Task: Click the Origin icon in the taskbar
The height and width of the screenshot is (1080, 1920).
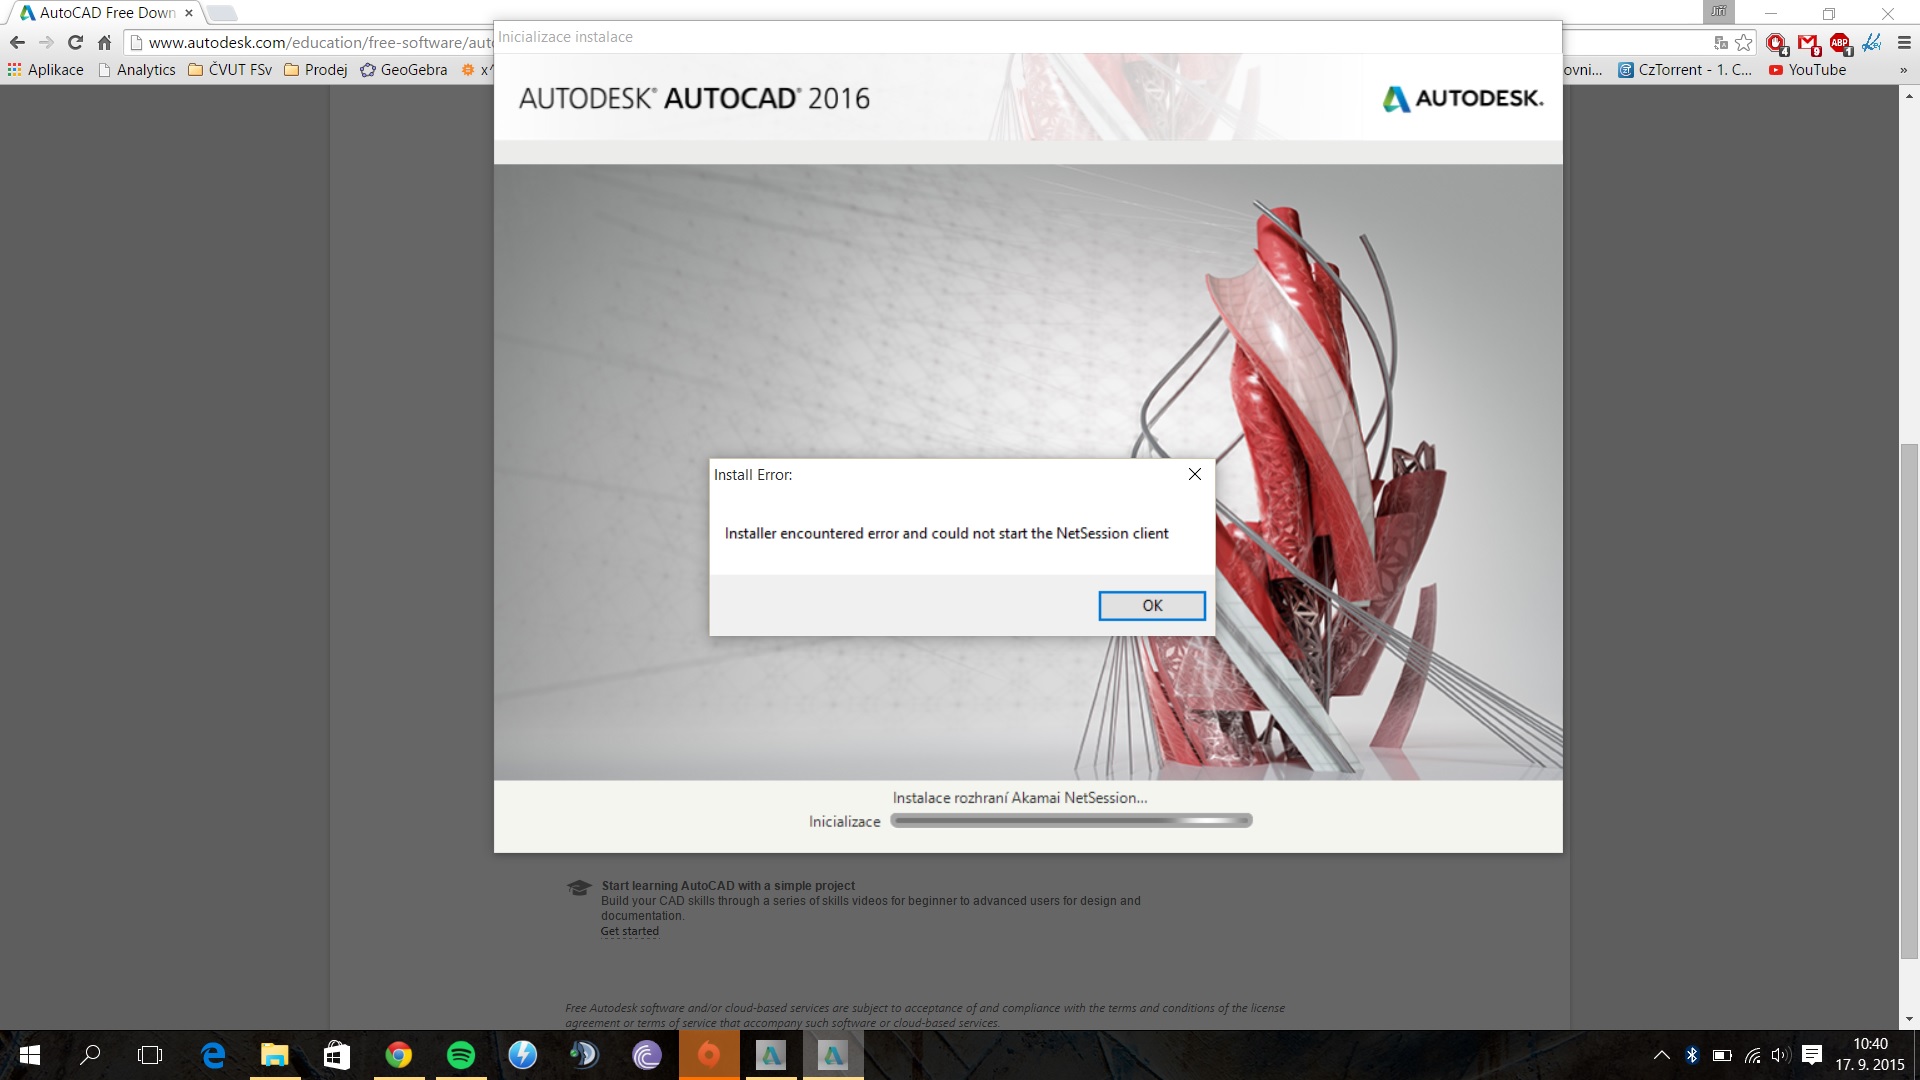Action: 708,1055
